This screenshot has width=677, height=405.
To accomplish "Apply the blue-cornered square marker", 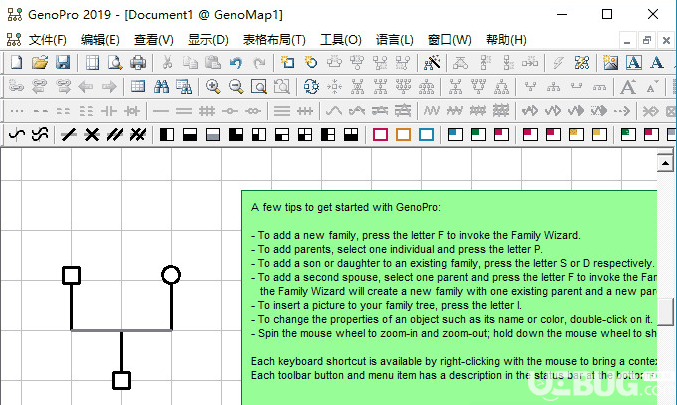I will click(455, 135).
